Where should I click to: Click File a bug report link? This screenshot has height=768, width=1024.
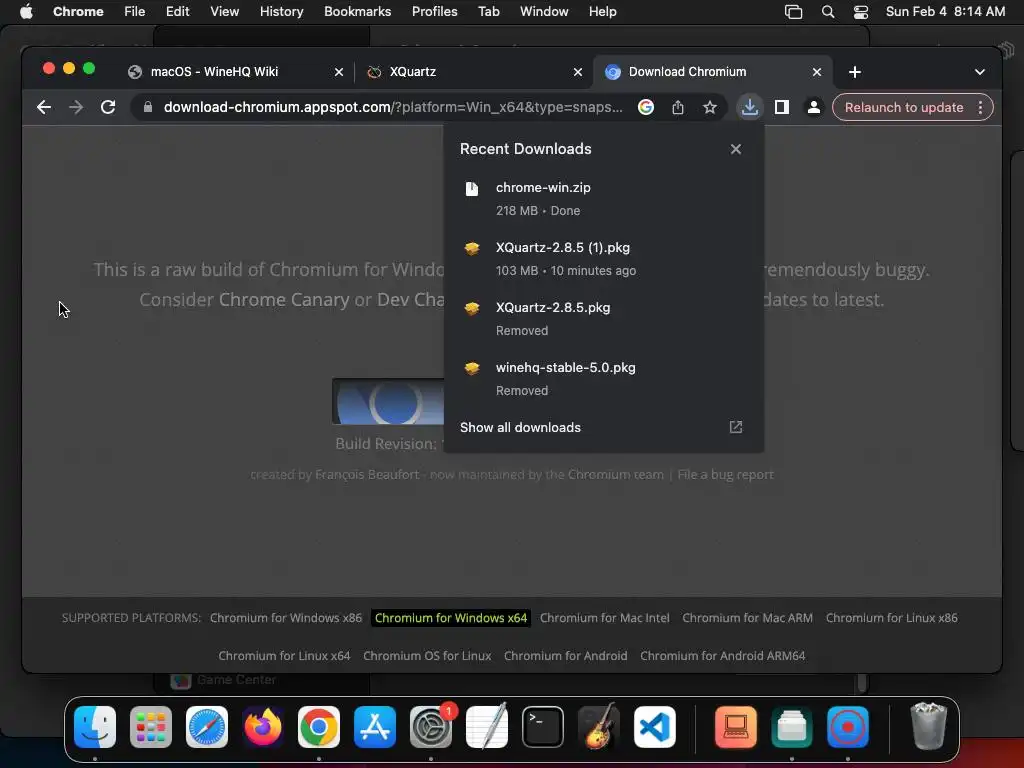point(725,474)
